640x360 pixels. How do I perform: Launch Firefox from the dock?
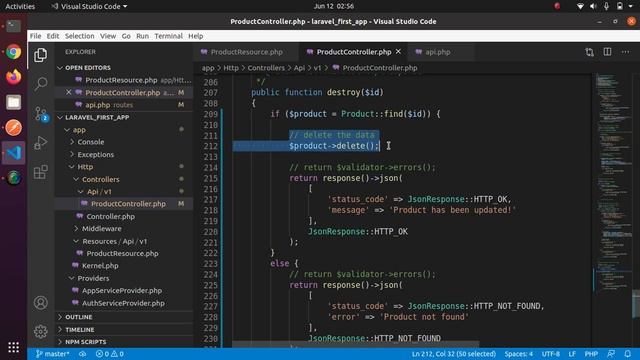point(13,77)
